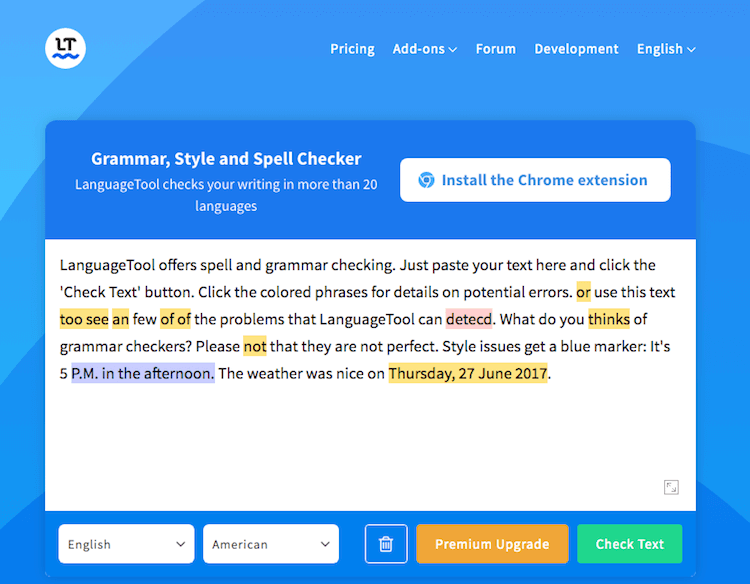The image size is (750, 584).
Task: Open the Add-ons menu
Action: (425, 49)
